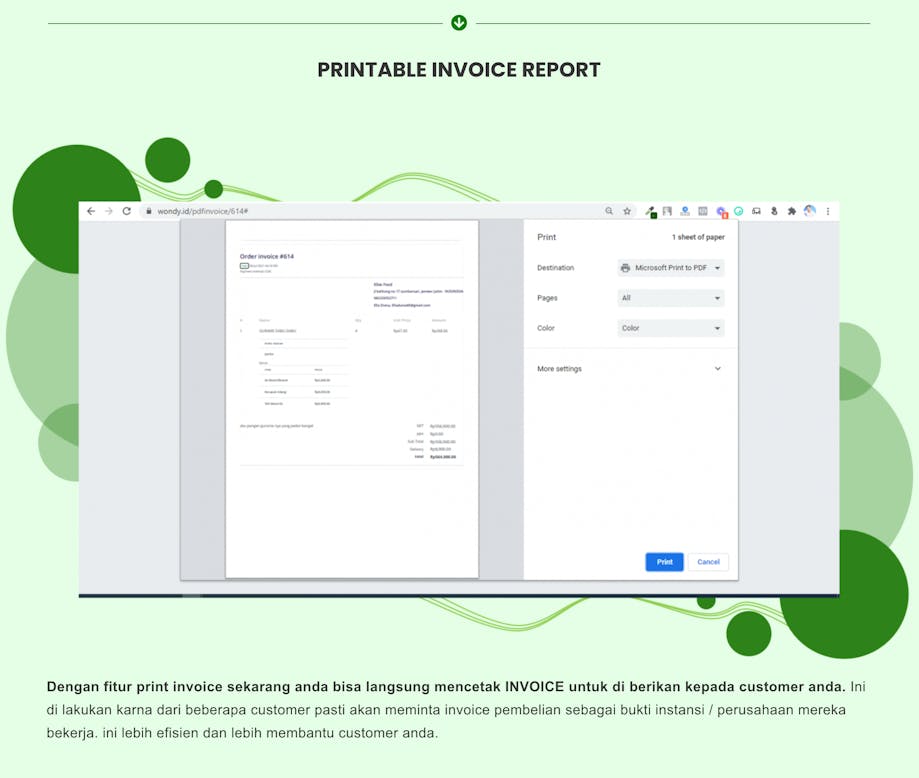Screen dimensions: 919x778
Task: Click the invoice print preview page
Action: pos(352,398)
